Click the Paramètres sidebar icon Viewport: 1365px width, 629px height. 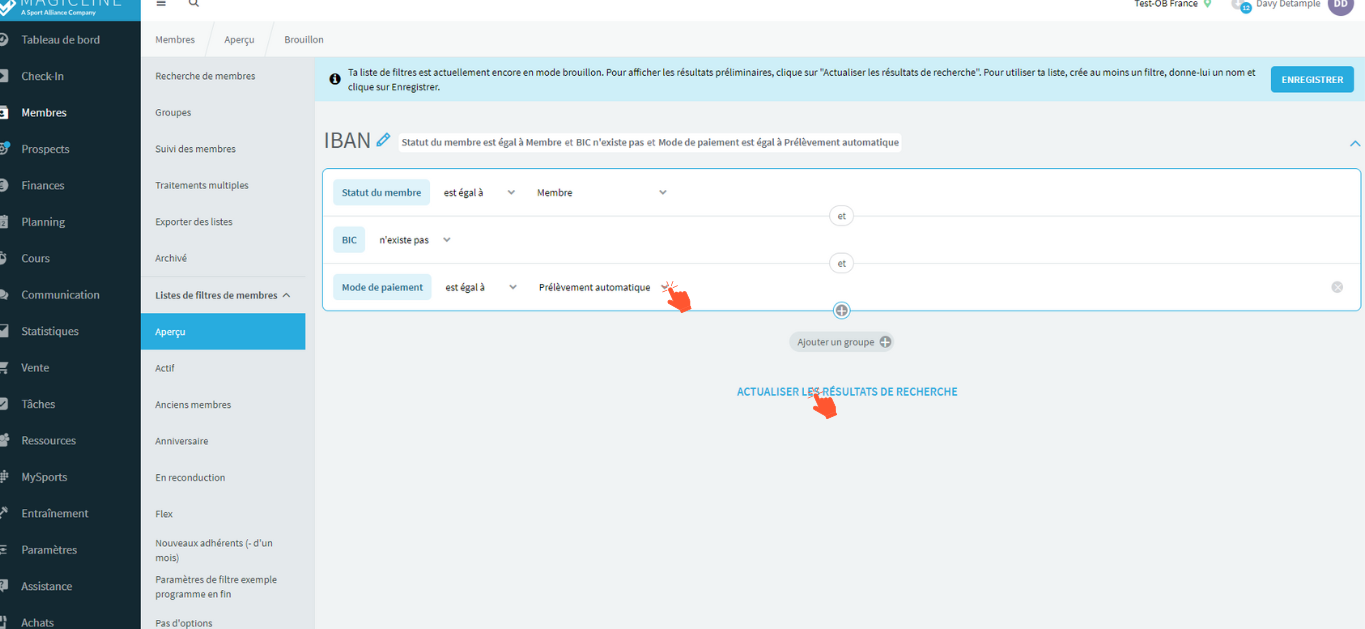(x=3, y=550)
